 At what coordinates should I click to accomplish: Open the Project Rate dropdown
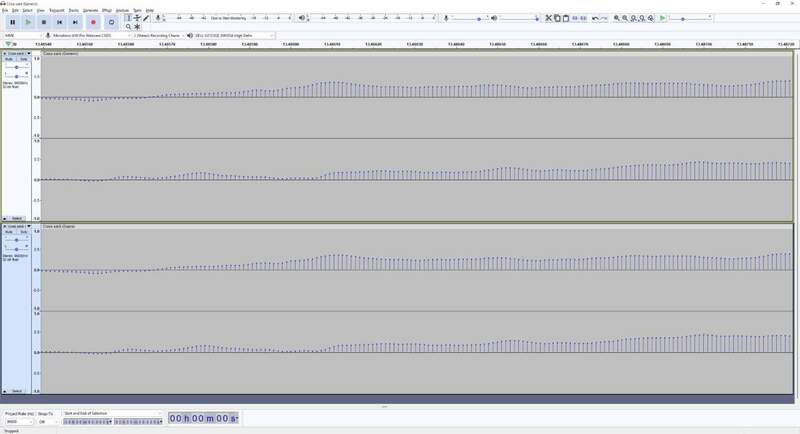19,422
